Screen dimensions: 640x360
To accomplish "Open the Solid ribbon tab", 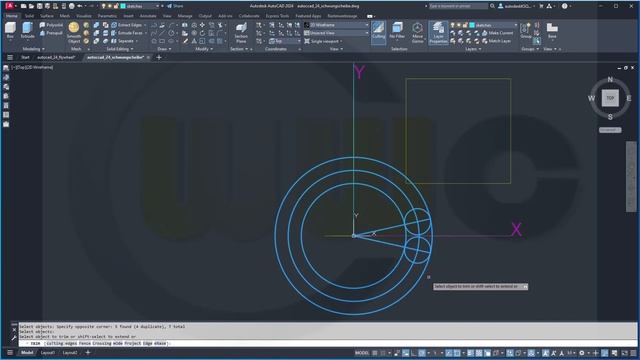I will tap(29, 16).
